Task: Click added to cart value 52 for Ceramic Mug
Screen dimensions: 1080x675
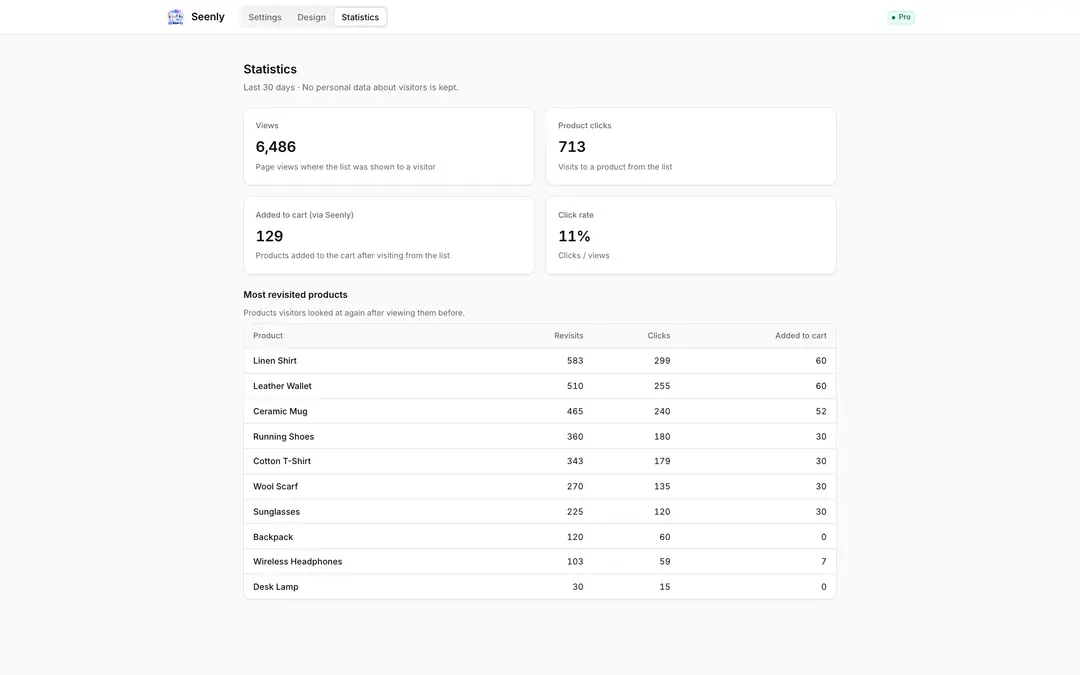Action: (821, 411)
